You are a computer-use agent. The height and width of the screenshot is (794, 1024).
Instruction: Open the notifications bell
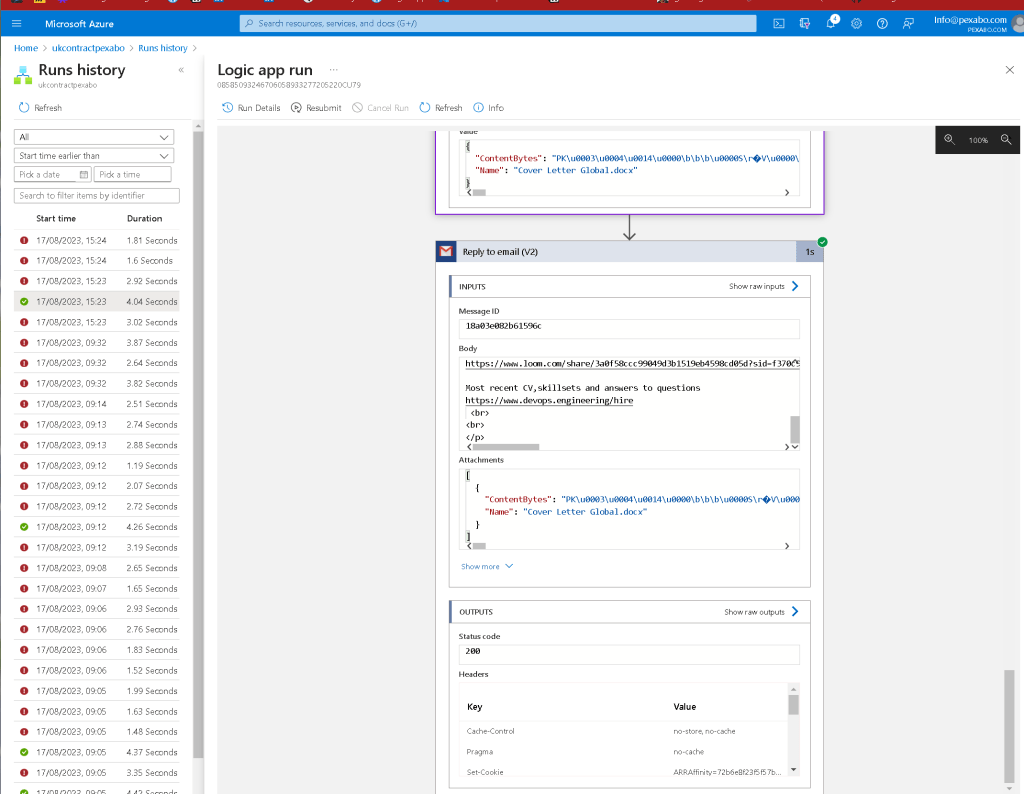click(831, 24)
